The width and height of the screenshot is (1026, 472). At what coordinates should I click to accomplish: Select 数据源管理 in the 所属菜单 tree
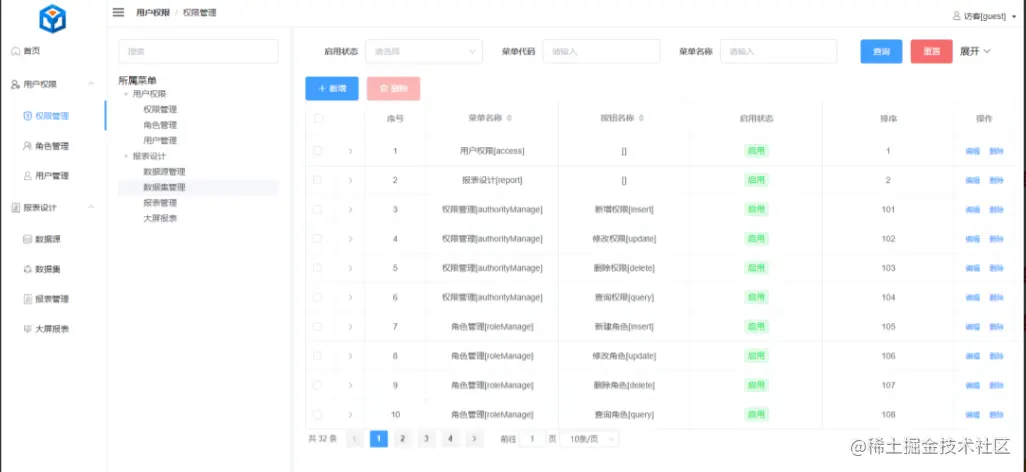click(x=164, y=172)
